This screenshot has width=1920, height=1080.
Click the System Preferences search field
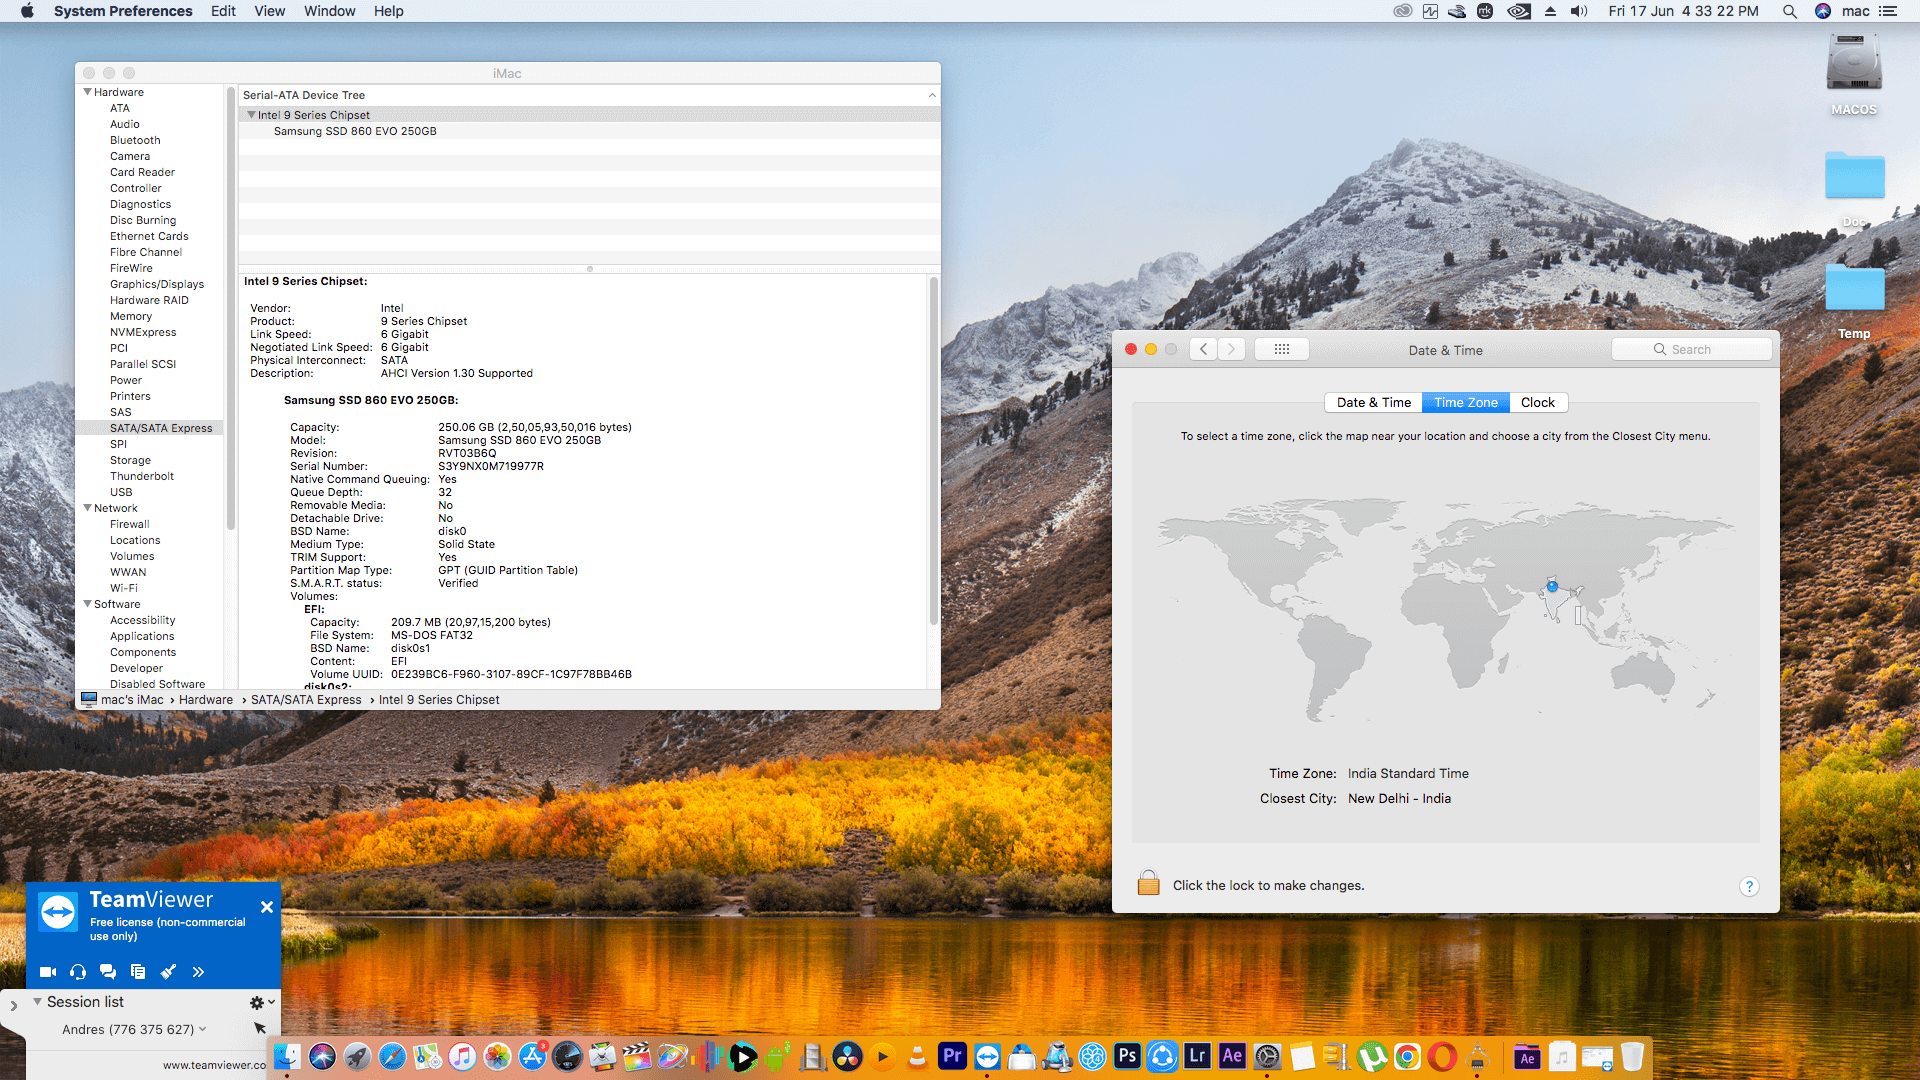1692,349
